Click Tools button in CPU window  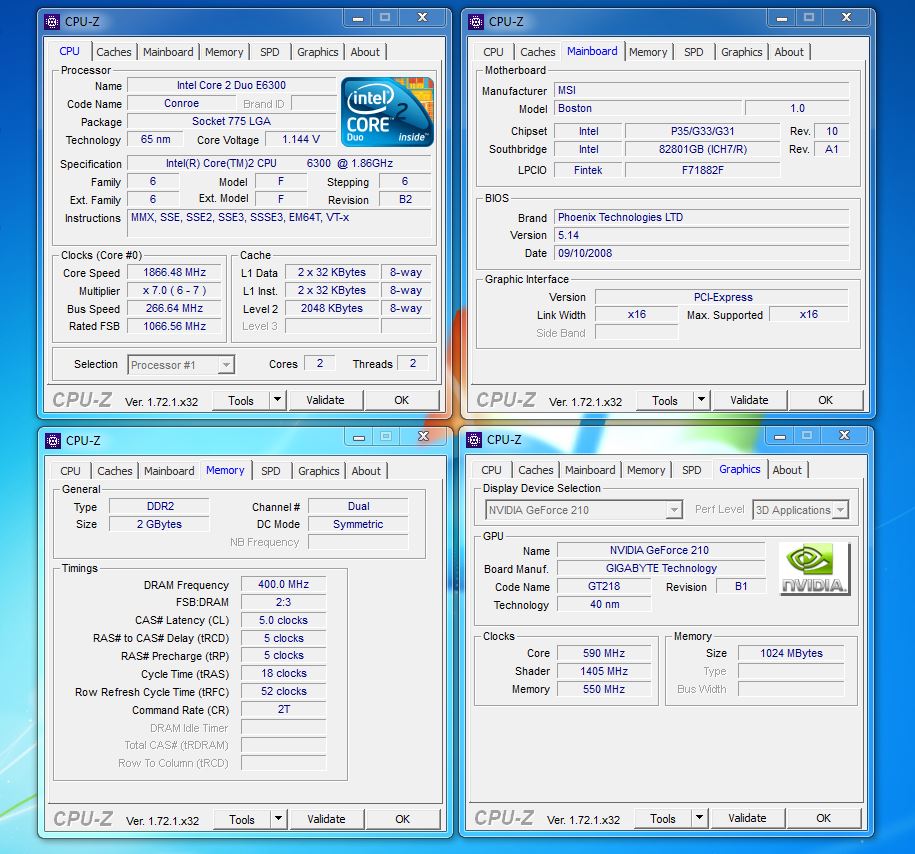240,400
